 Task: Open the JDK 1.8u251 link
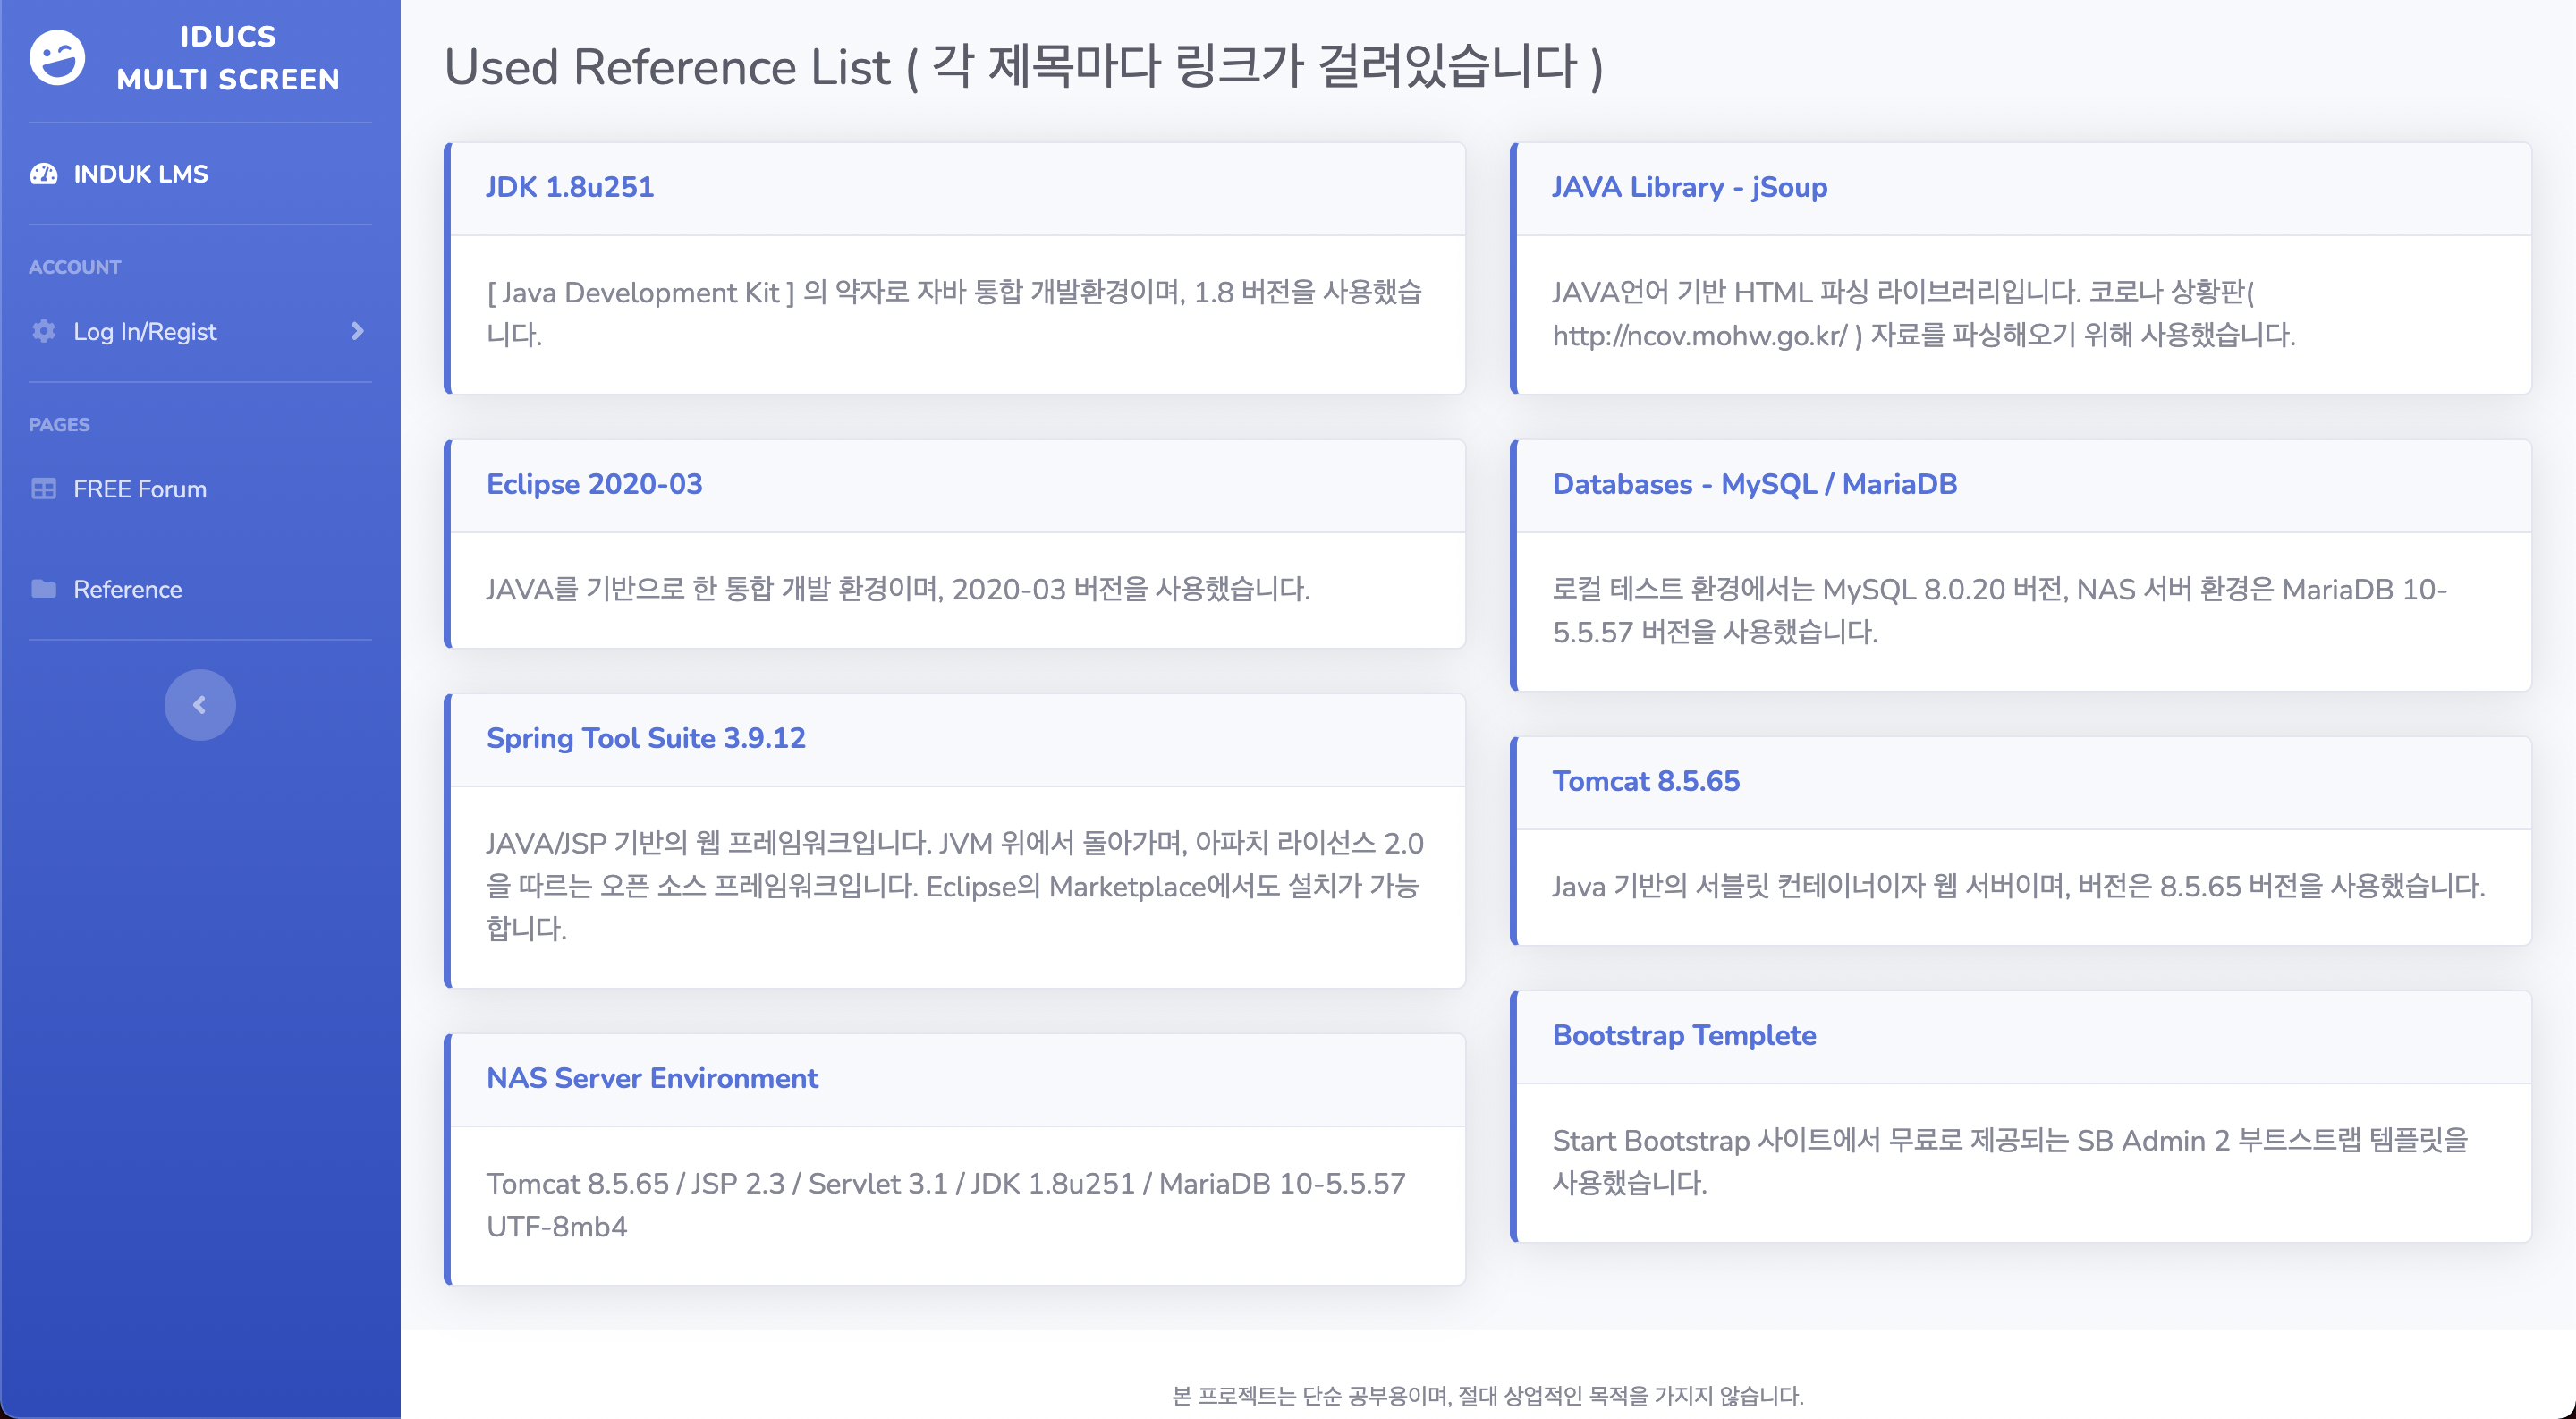570,187
